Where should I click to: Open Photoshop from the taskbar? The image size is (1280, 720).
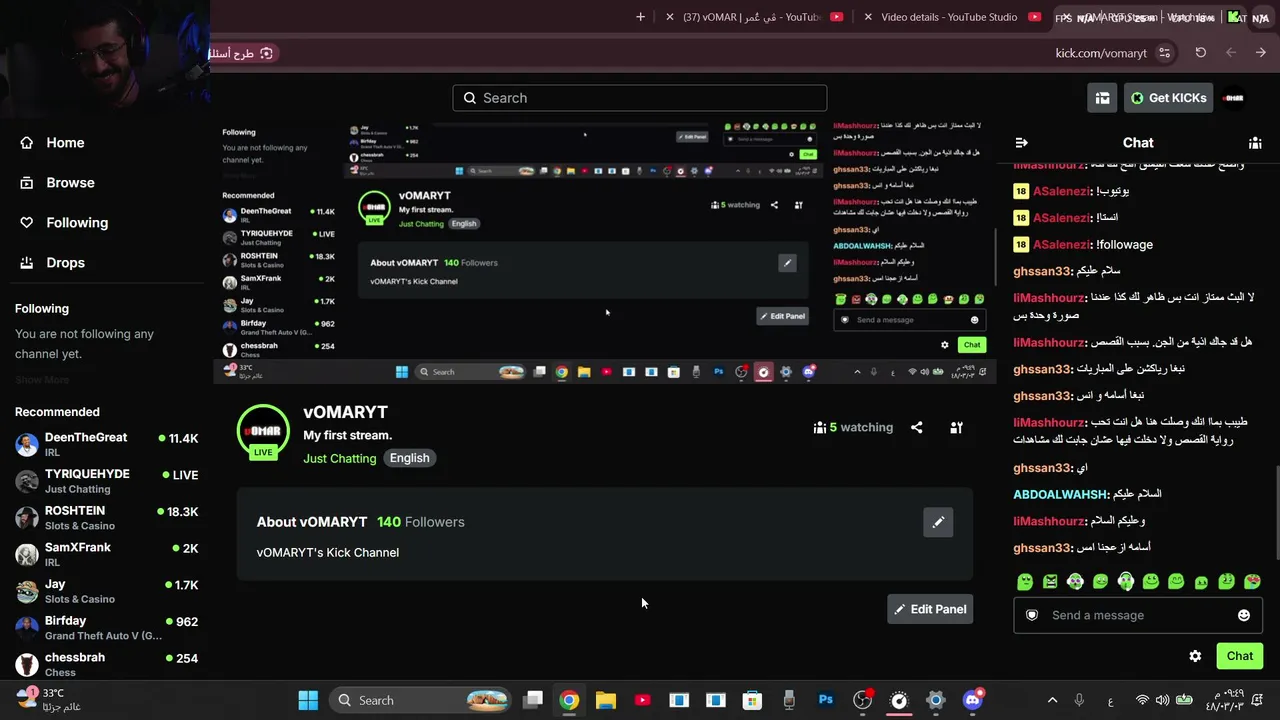click(x=826, y=700)
